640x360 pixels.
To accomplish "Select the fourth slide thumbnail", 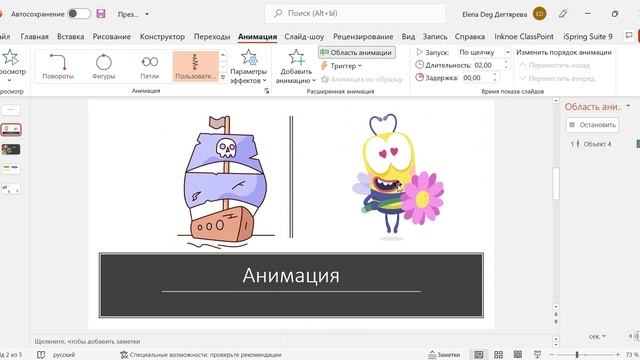I will tap(11, 169).
